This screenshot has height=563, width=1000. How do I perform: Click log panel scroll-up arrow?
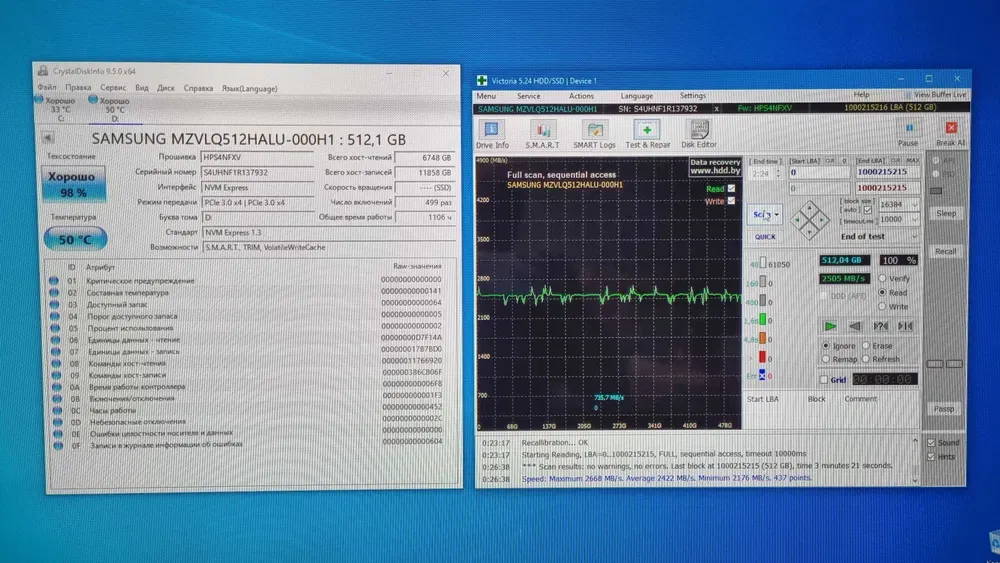915,441
